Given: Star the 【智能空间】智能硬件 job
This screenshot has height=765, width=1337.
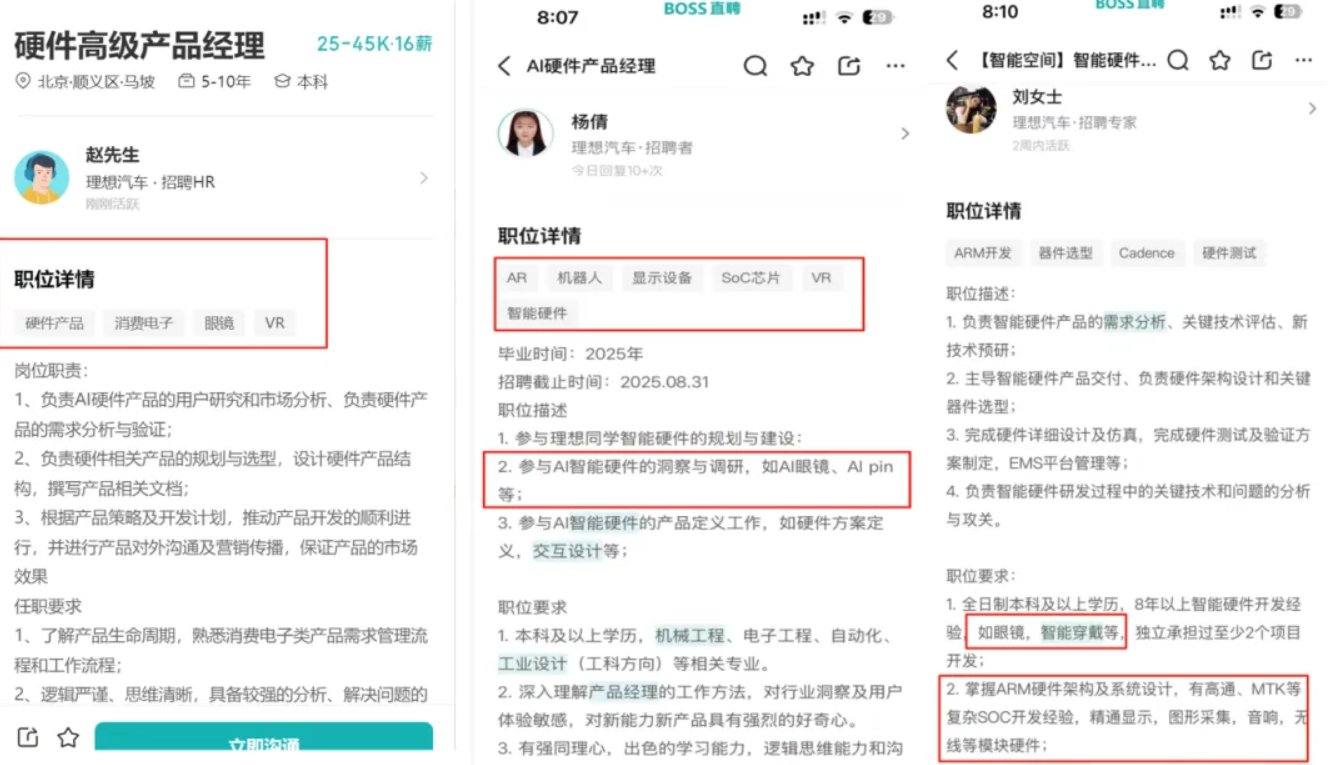Looking at the screenshot, I should pos(1220,61).
